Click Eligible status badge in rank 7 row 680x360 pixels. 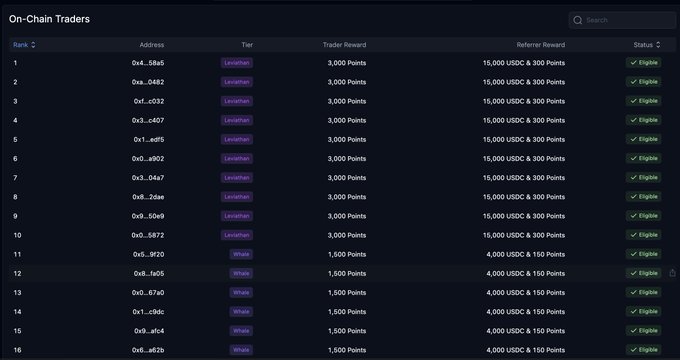click(x=644, y=177)
